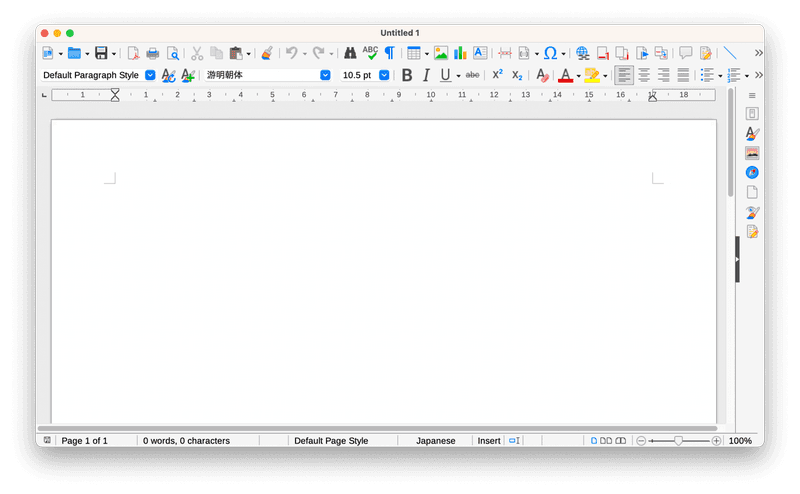Screen dimensions: 800x494
Task: Click the yellow highlighting color button
Action: coord(592,76)
